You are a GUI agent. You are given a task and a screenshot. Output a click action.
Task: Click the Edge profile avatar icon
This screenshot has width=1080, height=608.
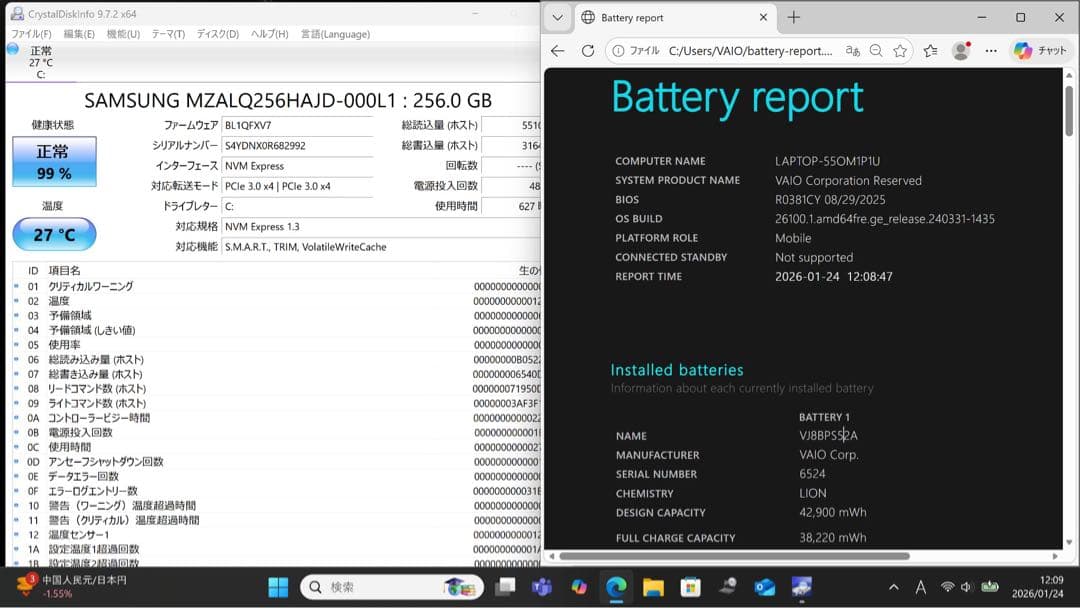pos(961,50)
